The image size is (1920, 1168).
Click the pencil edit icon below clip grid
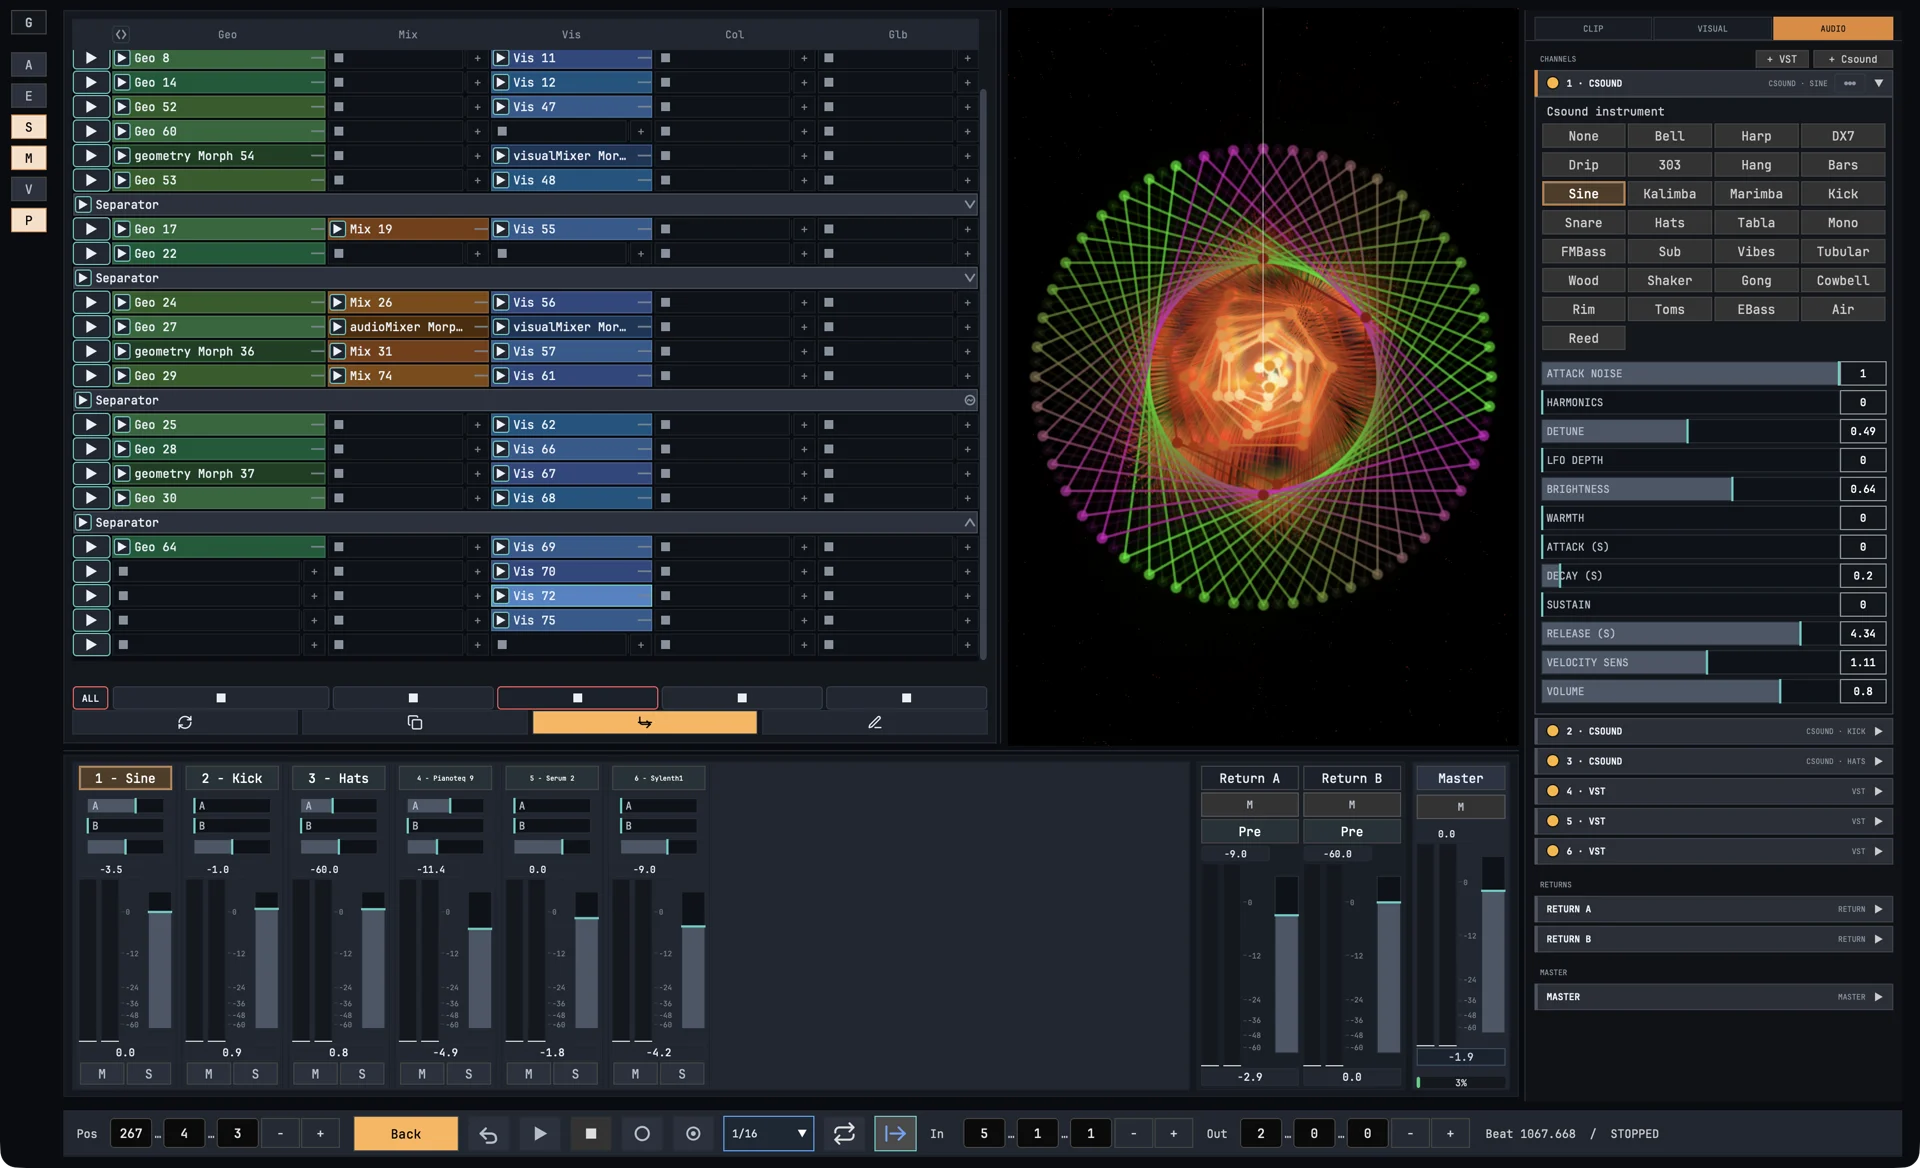pos(875,722)
